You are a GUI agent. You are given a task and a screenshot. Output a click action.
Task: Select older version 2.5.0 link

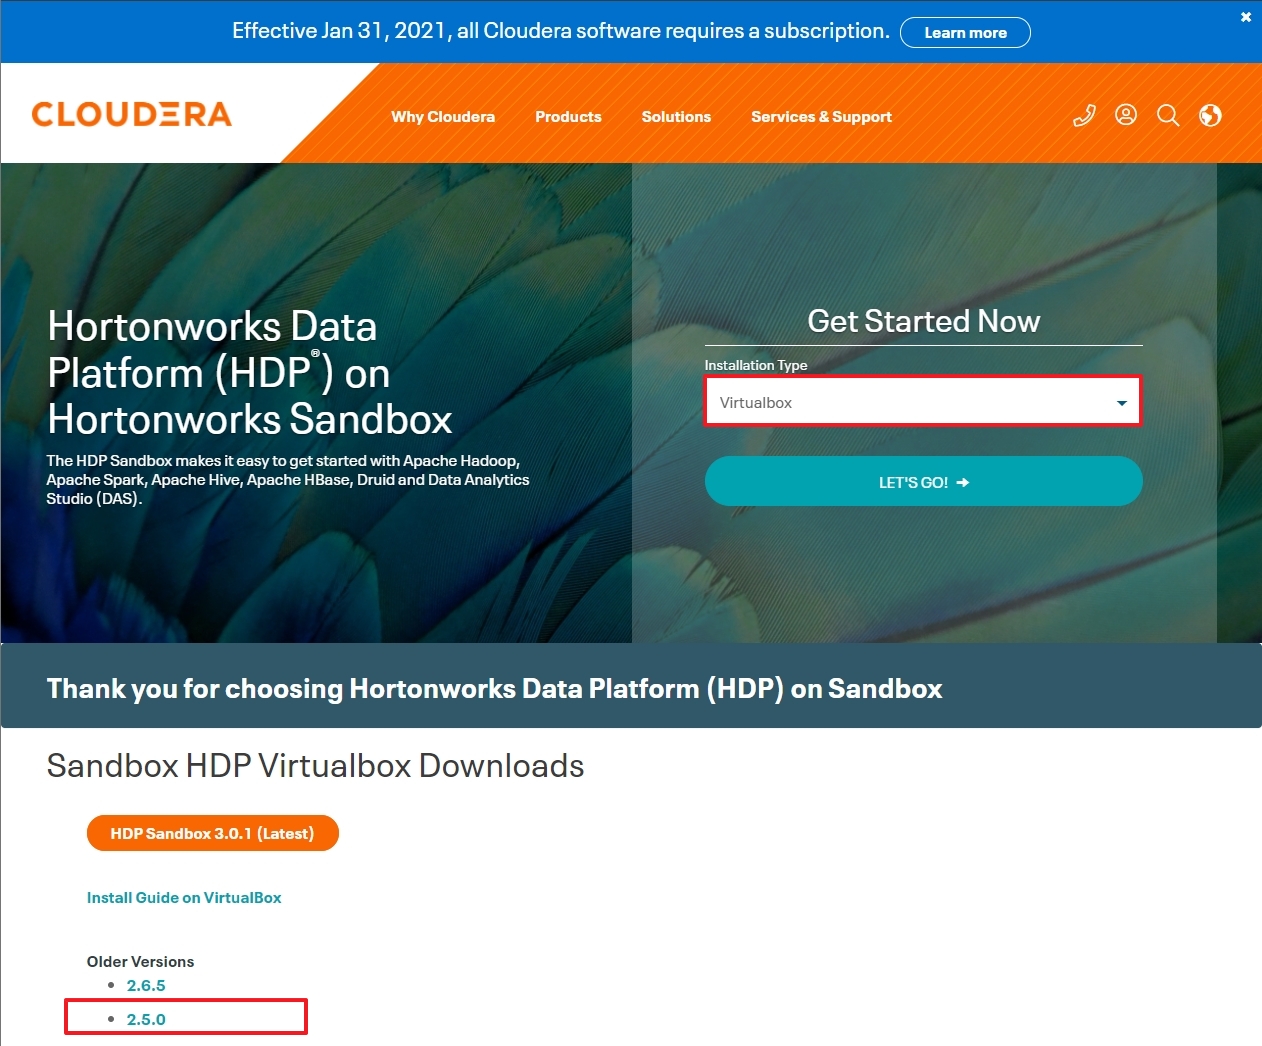point(146,1020)
